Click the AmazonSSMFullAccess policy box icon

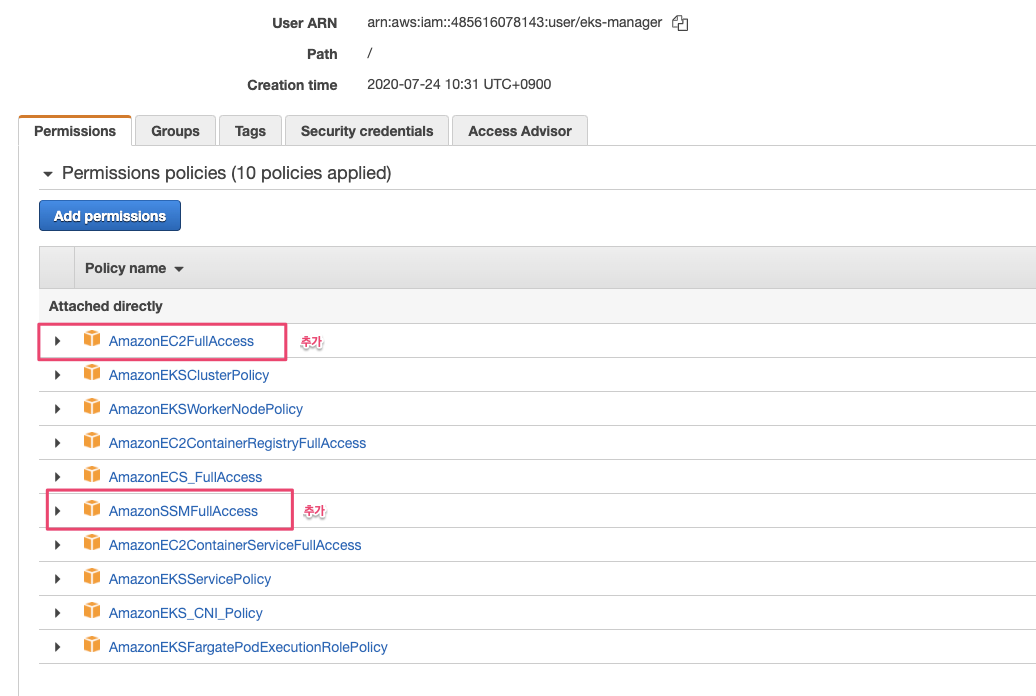[x=92, y=509]
